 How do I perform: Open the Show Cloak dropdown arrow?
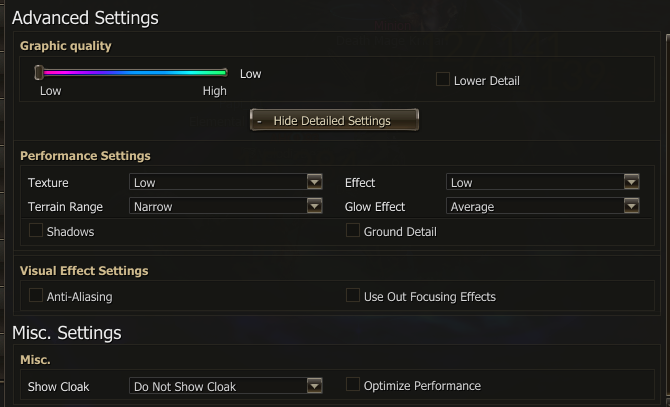coord(314,385)
